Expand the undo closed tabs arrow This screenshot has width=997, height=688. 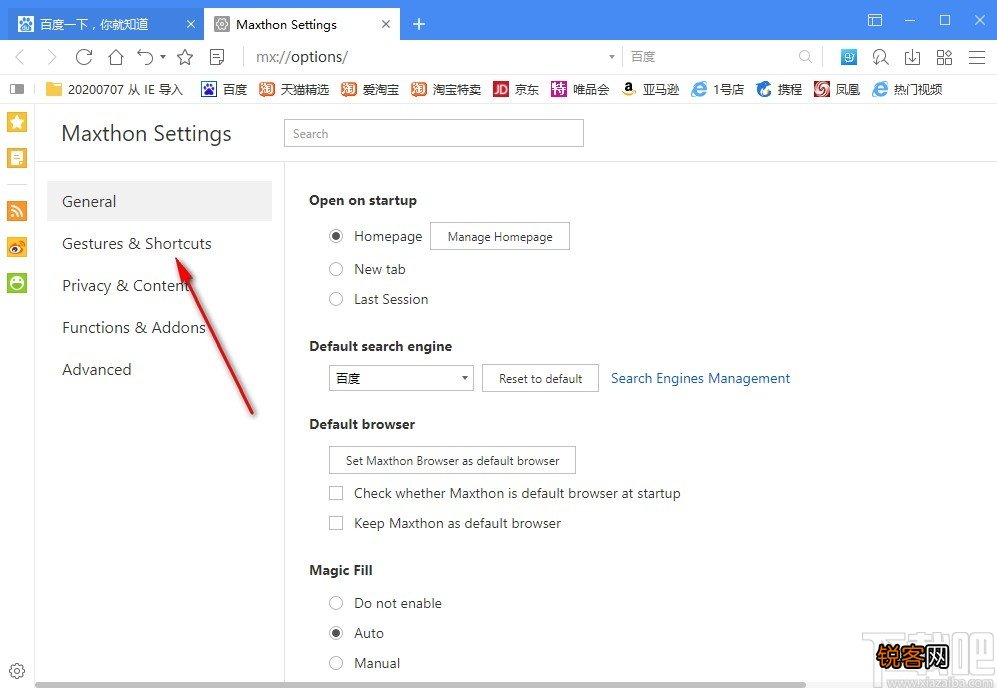(x=163, y=57)
